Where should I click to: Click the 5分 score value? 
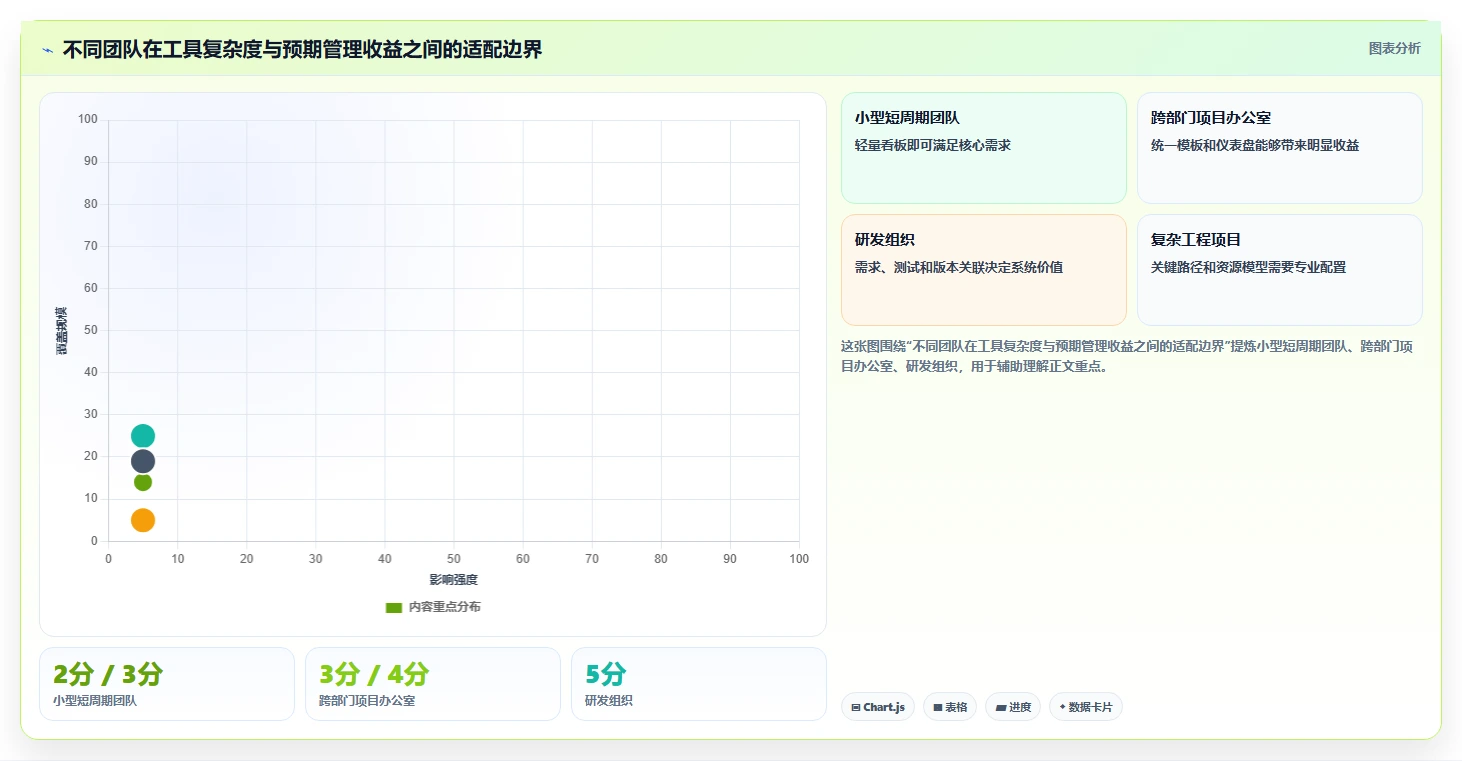click(x=606, y=674)
